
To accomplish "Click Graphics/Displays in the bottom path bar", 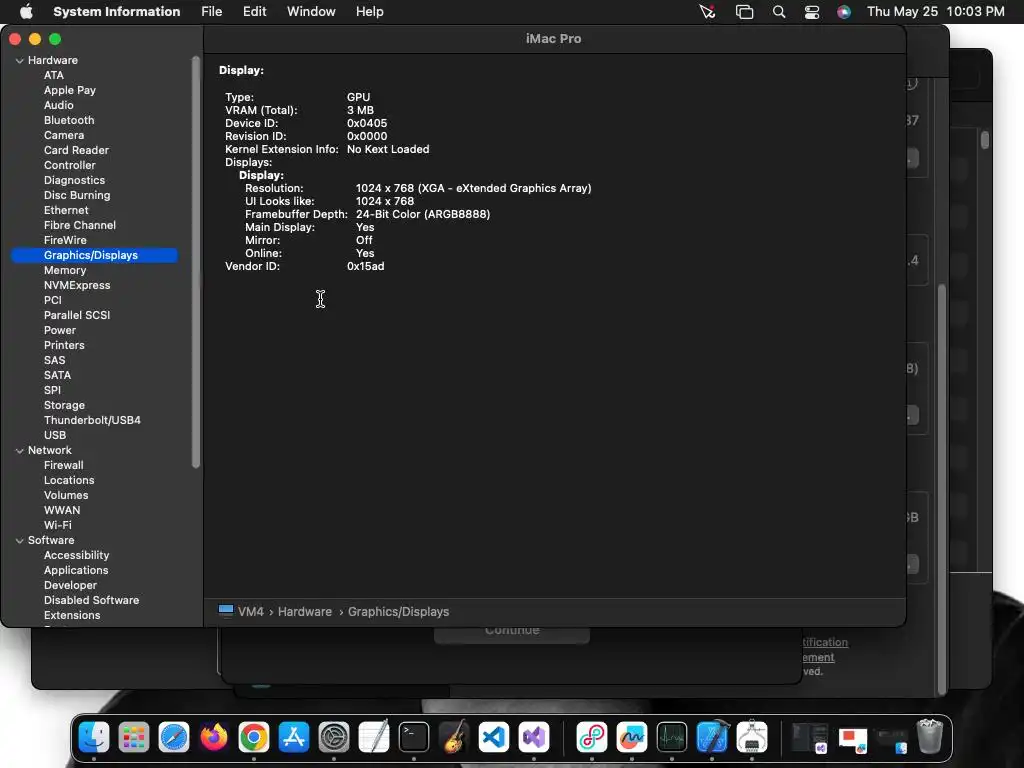I will (x=398, y=612).
